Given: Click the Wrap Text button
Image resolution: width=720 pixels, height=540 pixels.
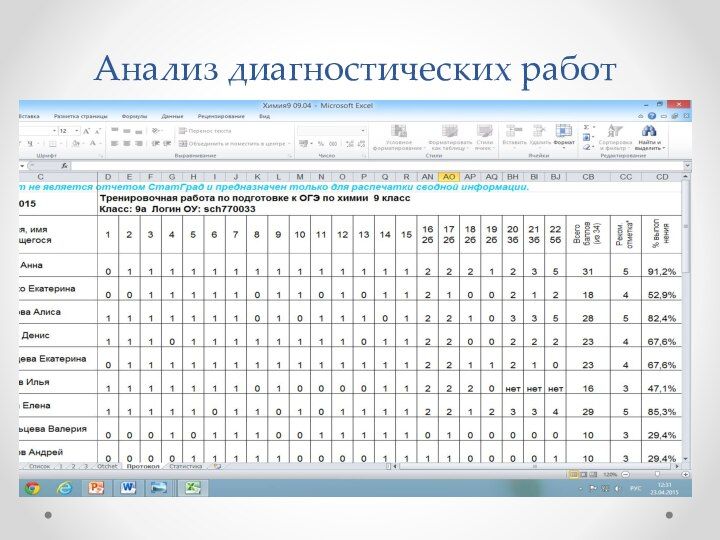Looking at the screenshot, I should (205, 130).
